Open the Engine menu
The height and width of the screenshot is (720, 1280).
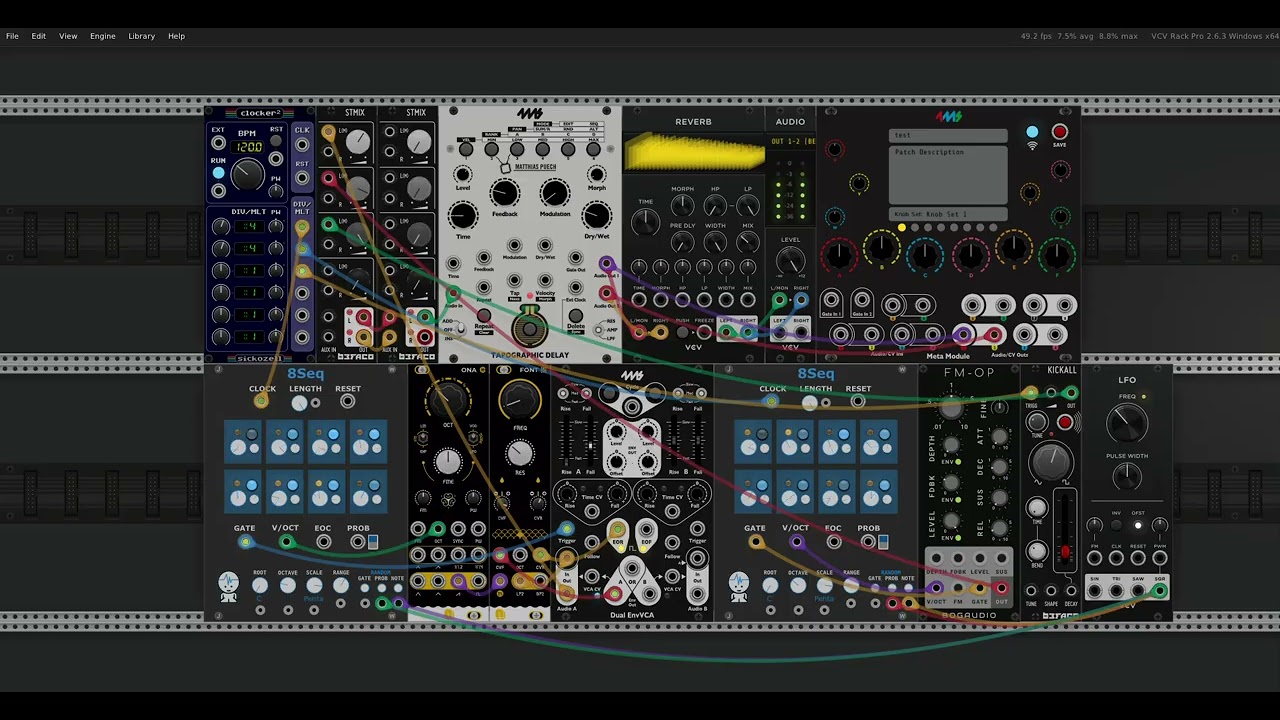(103, 36)
